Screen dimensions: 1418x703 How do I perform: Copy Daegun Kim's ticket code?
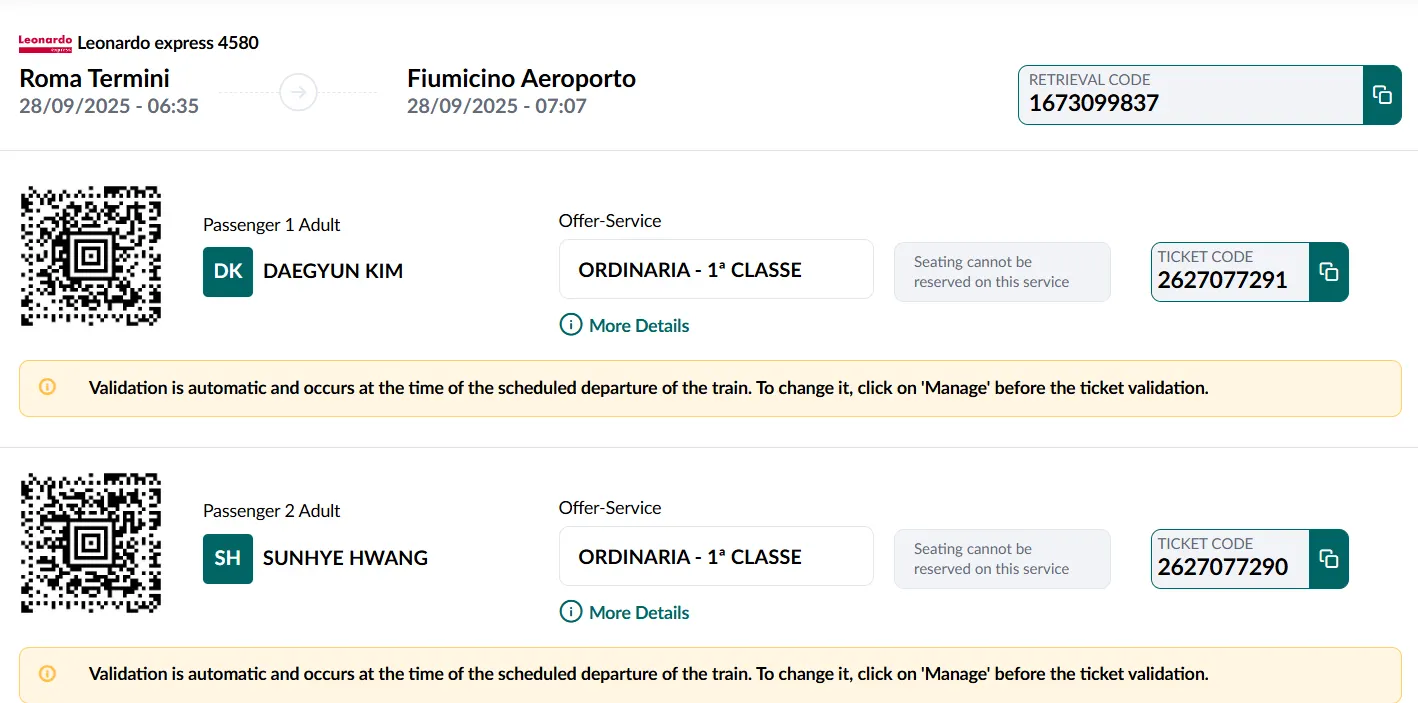[x=1328, y=272]
